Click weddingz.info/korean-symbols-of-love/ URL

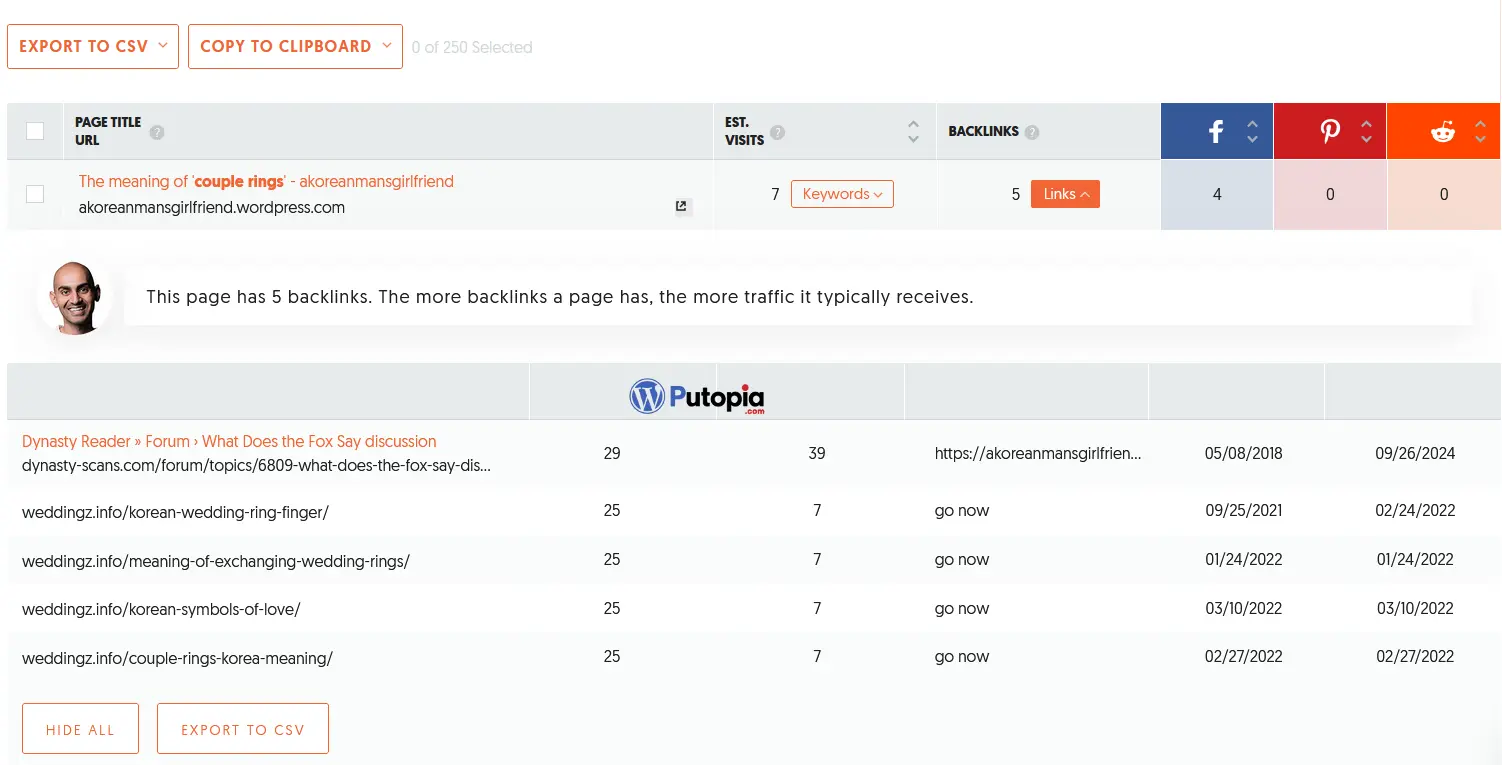point(161,609)
